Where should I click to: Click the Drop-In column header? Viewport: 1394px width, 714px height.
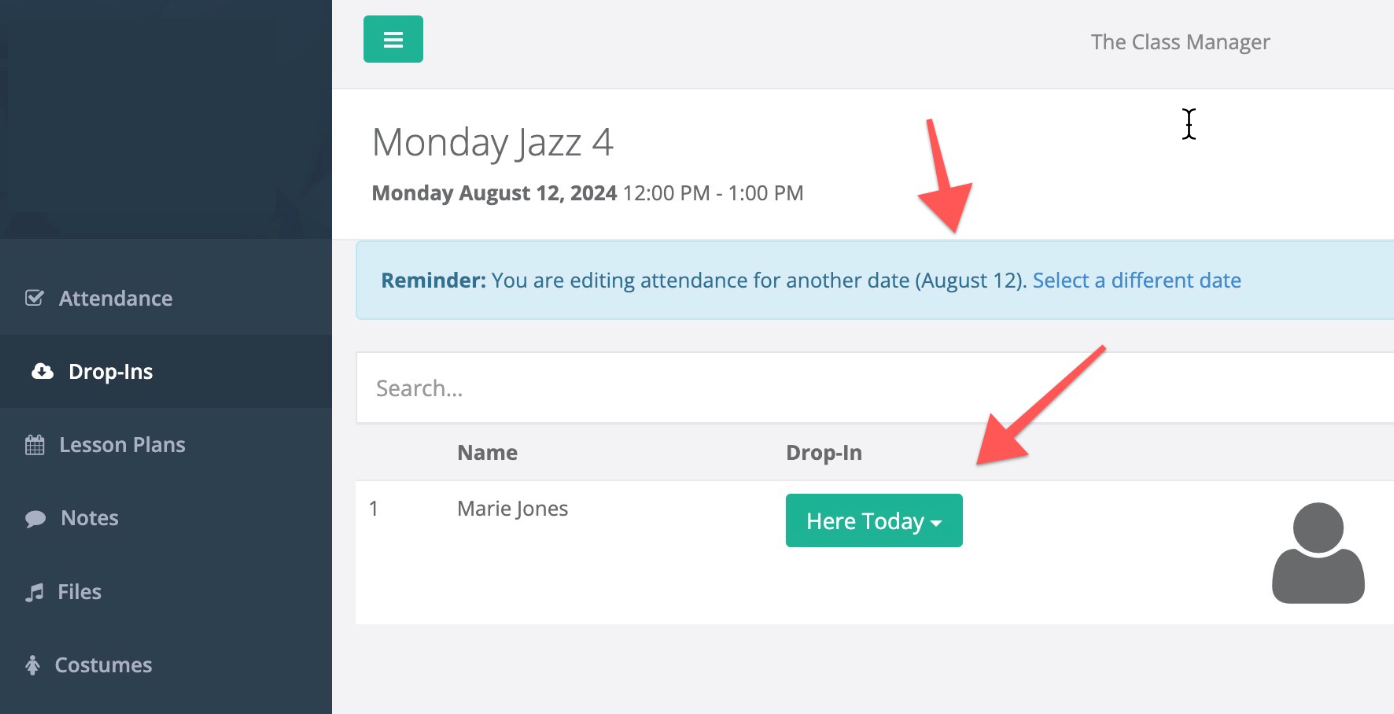tap(824, 452)
